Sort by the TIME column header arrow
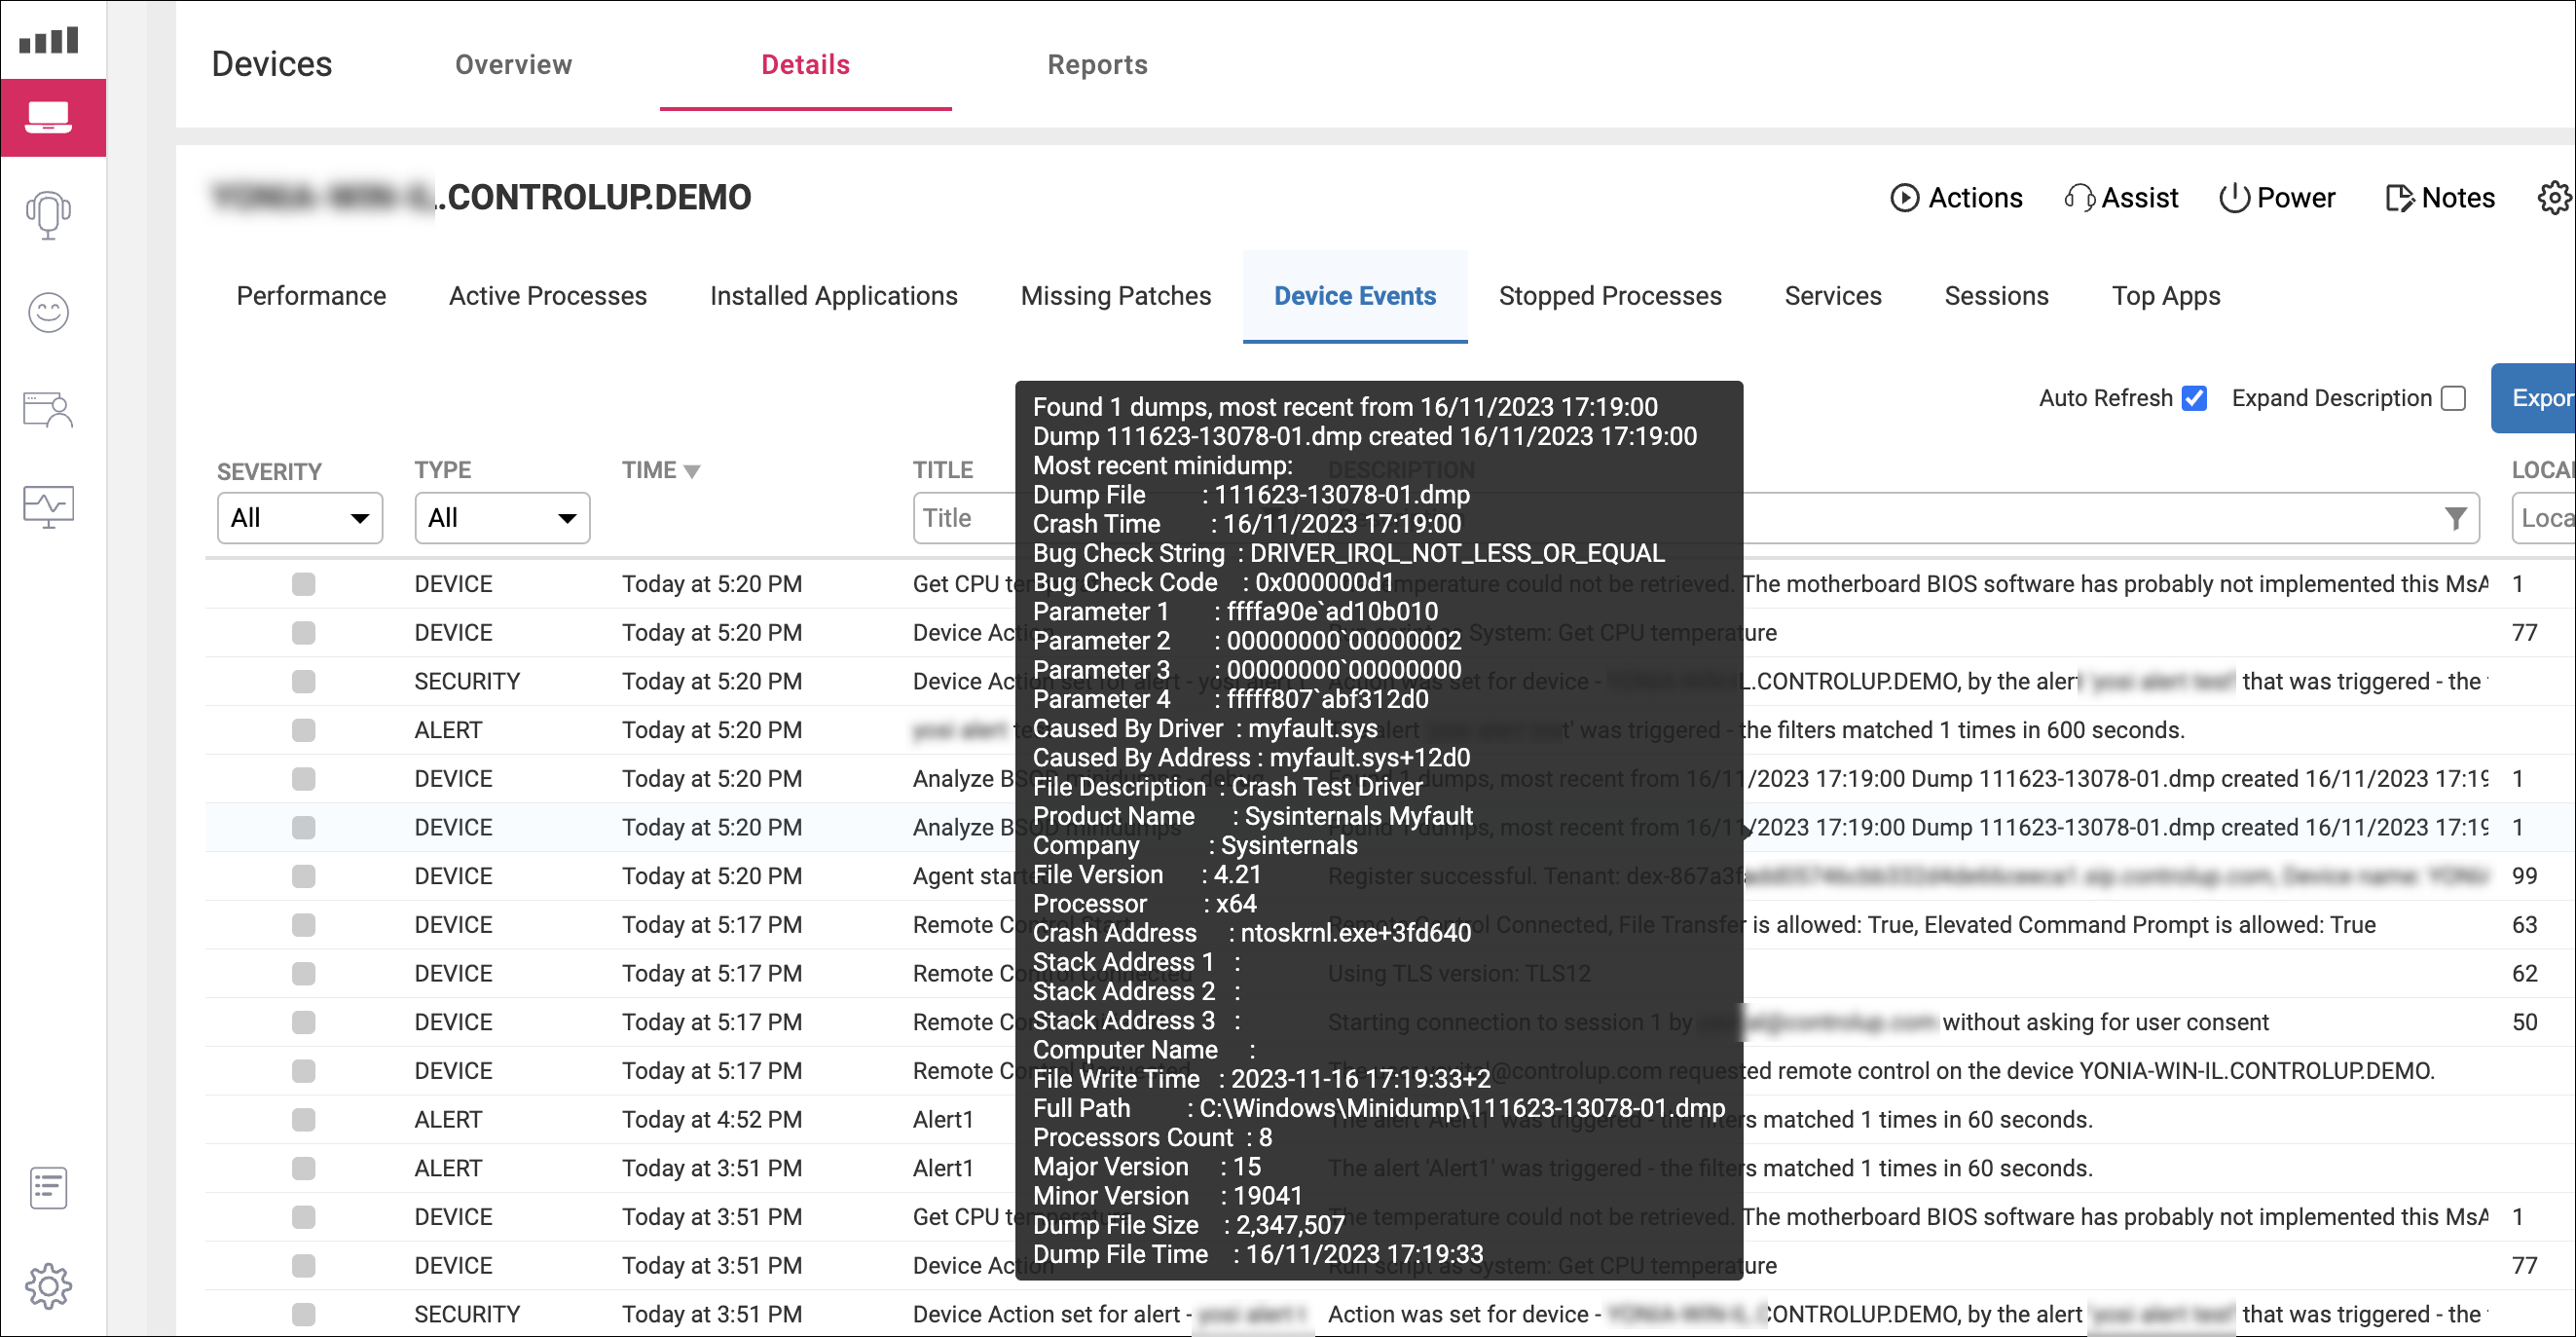Screen dimensions: 2576x1337 click(691, 471)
